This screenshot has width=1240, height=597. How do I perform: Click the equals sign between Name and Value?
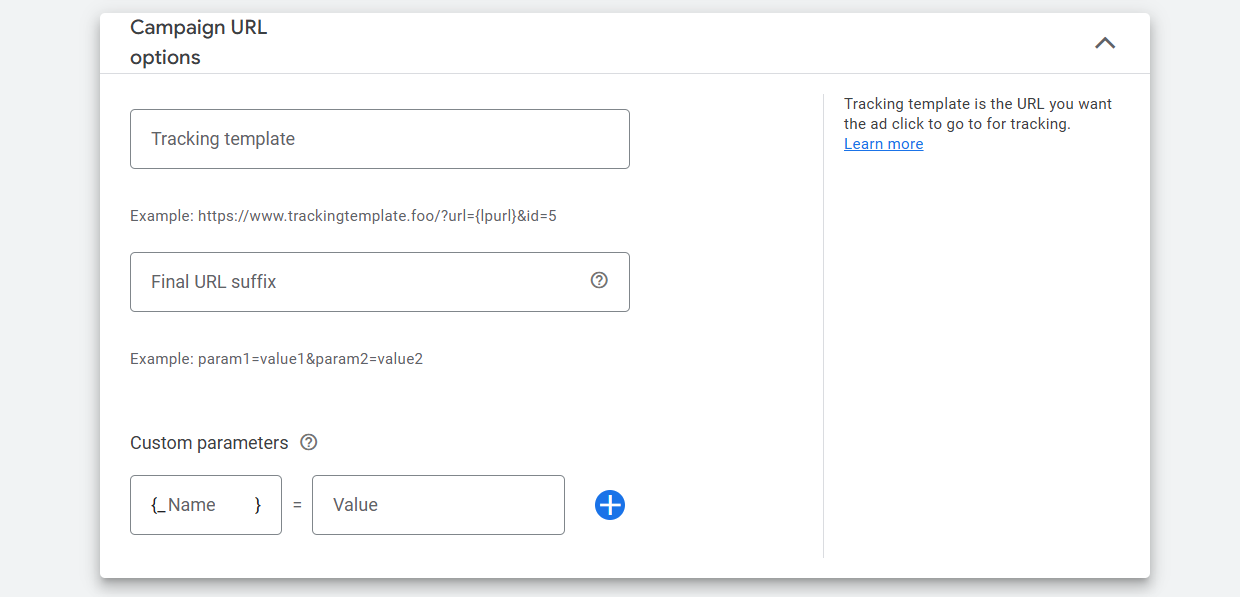pyautogui.click(x=297, y=506)
